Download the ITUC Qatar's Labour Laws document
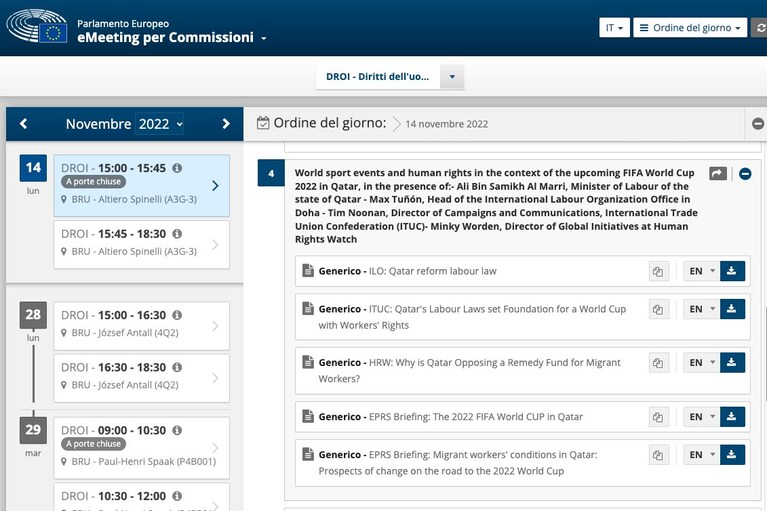767x511 pixels. [x=732, y=309]
